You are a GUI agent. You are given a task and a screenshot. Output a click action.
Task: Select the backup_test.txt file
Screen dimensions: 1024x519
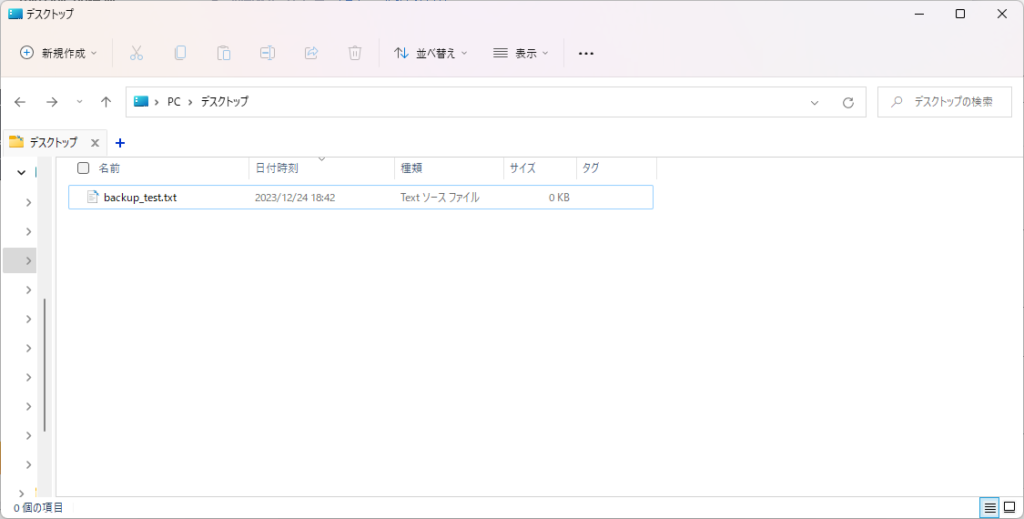(x=140, y=197)
